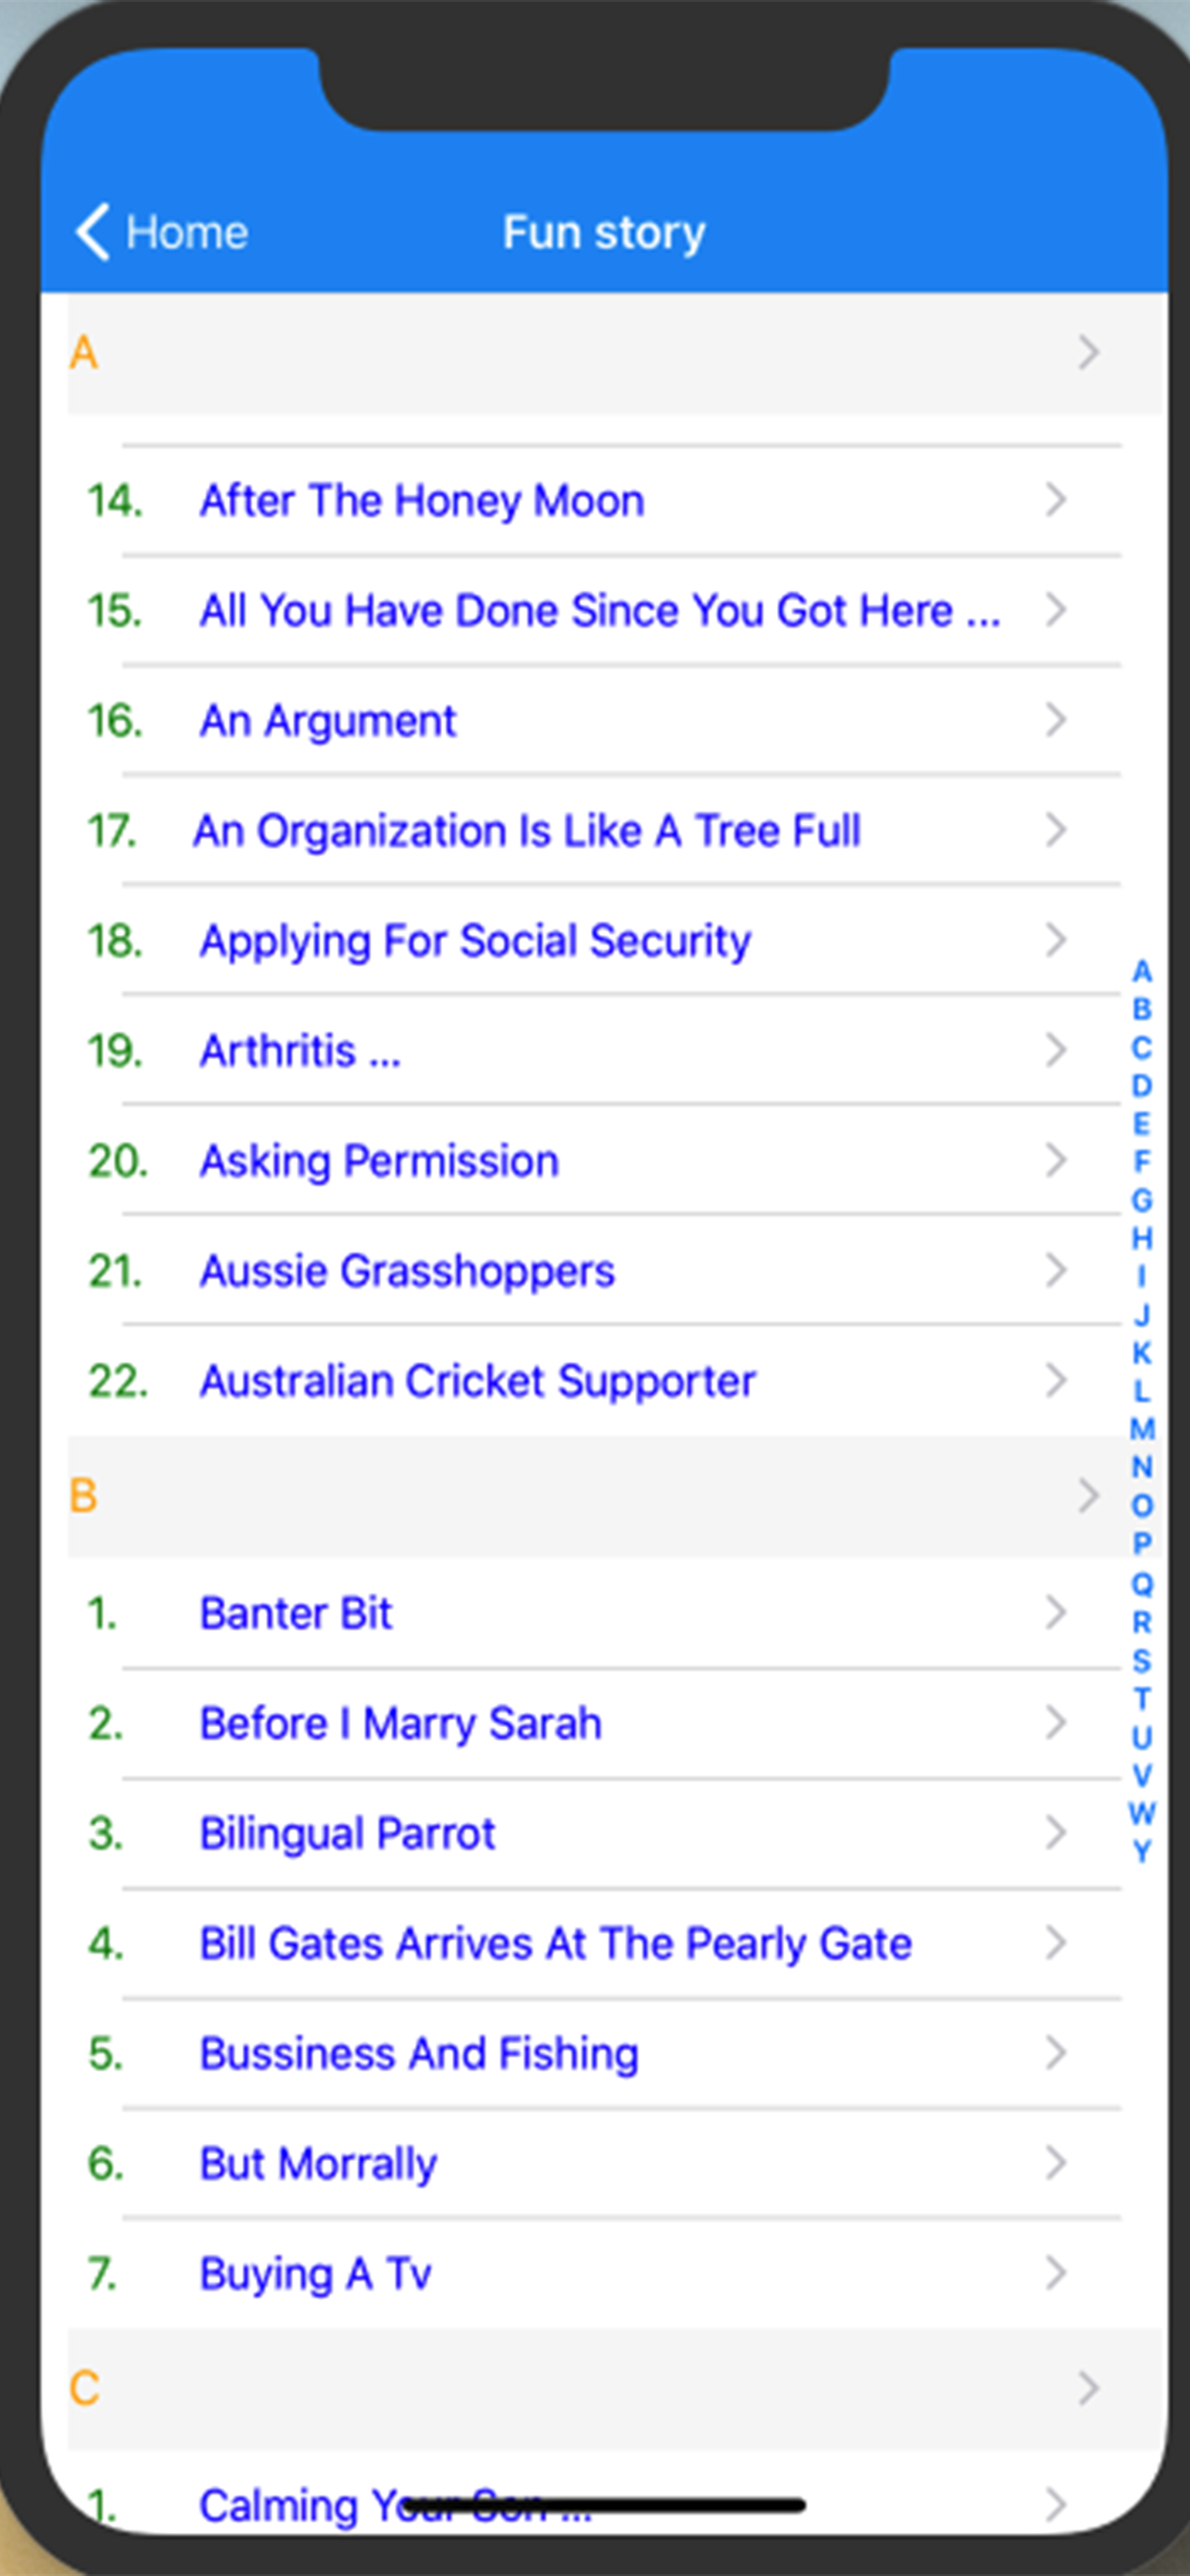
Task: Open story Before I Marry Sarah
Action: 594,1723
